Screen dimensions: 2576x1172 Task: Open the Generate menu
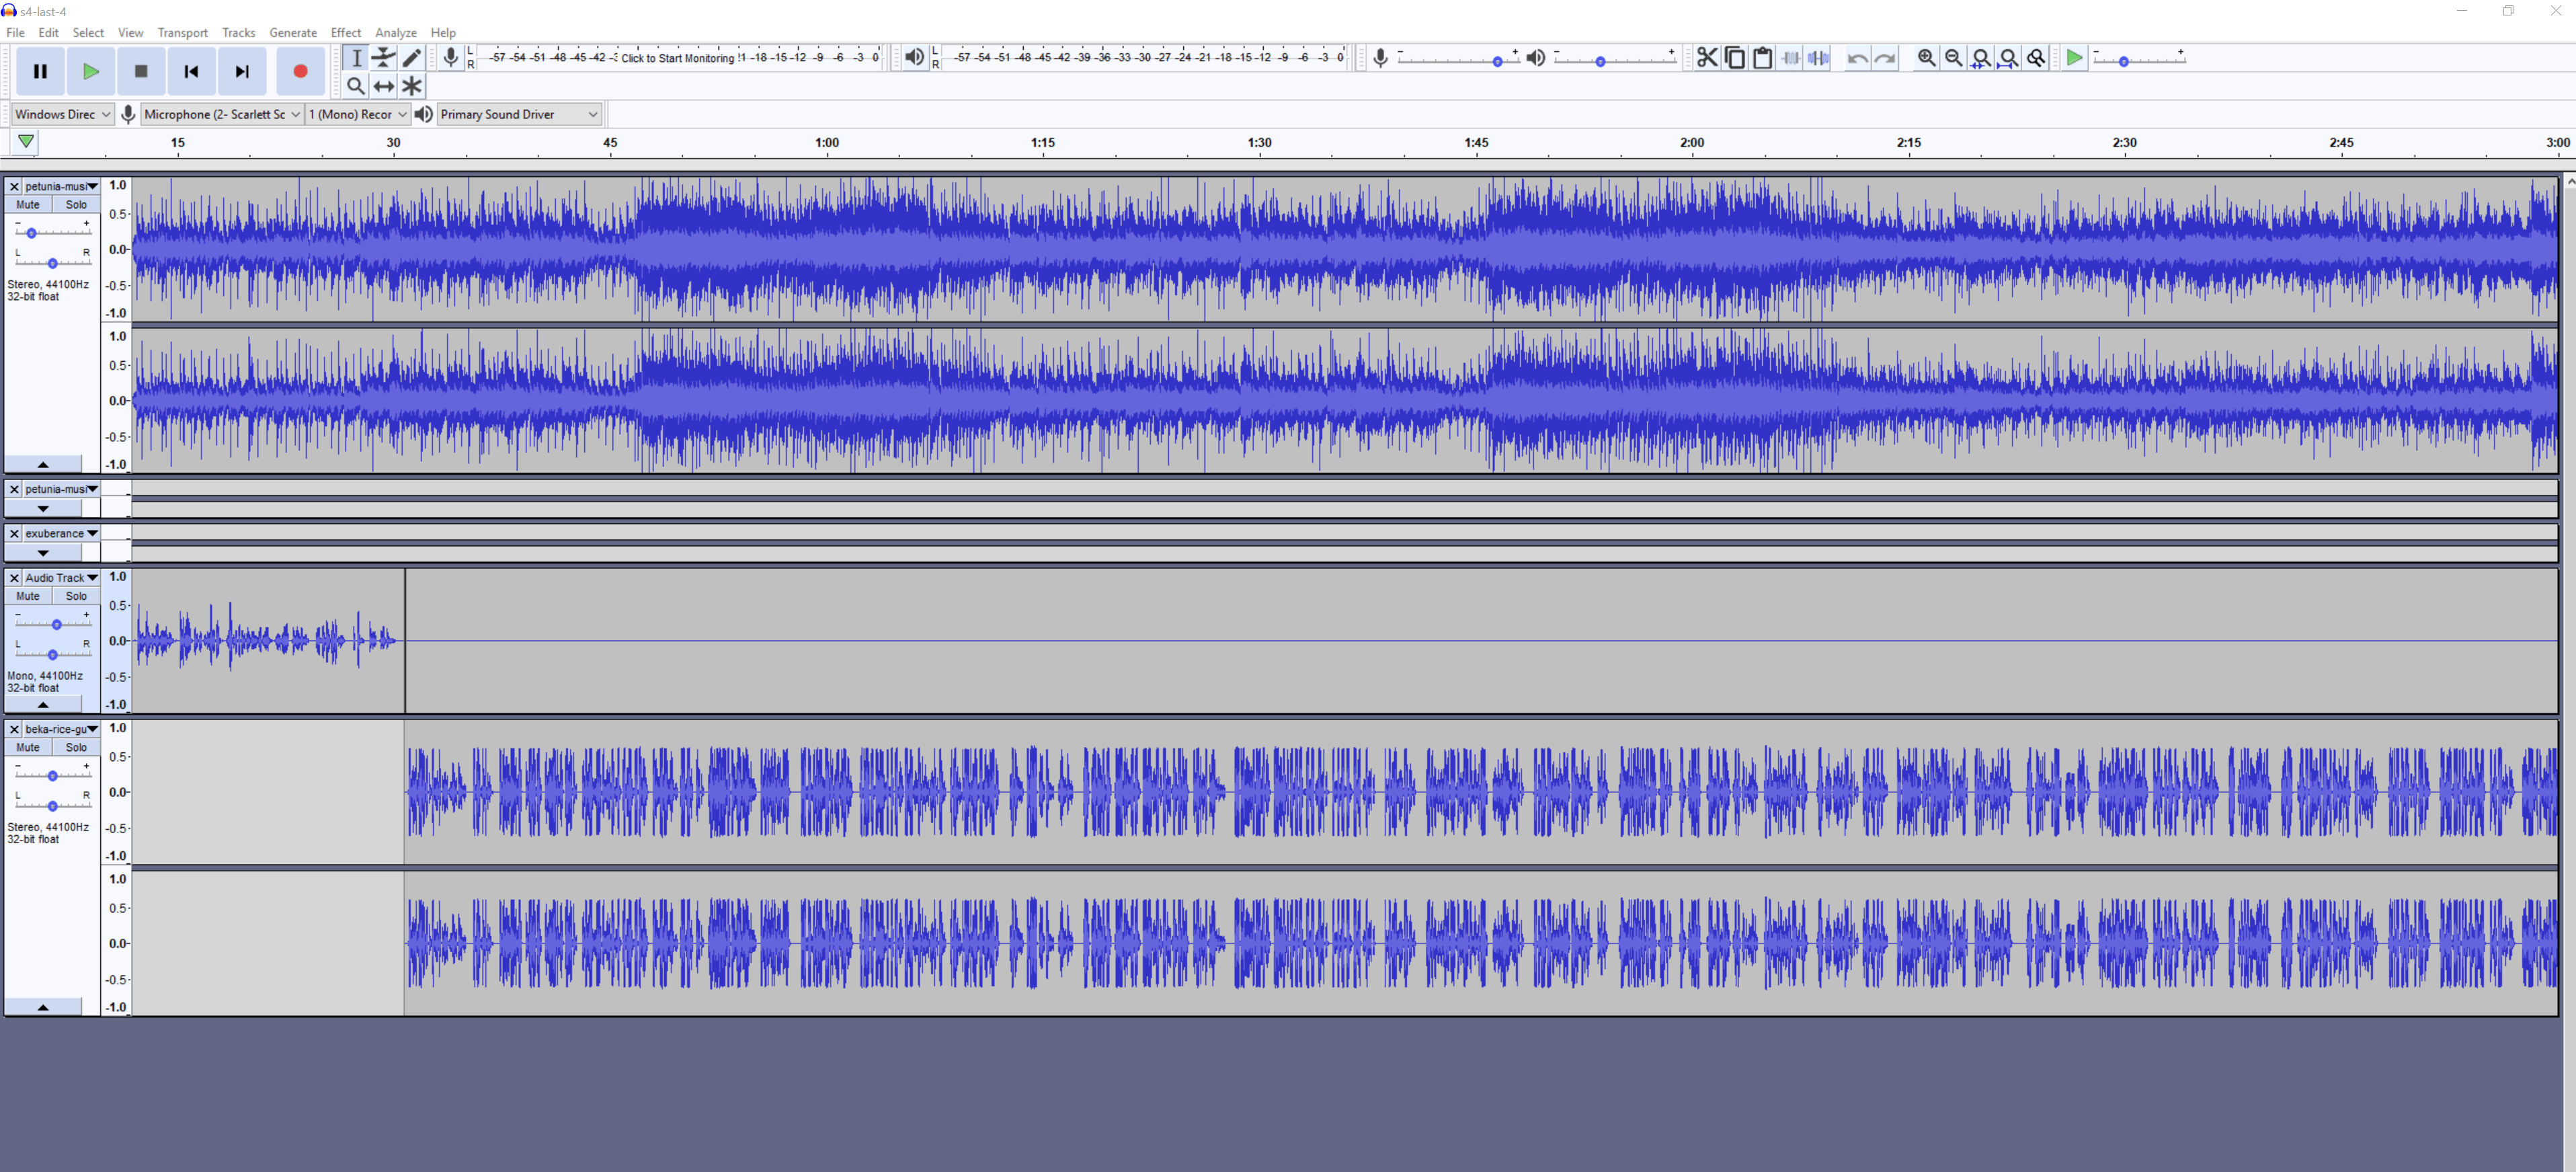[292, 32]
